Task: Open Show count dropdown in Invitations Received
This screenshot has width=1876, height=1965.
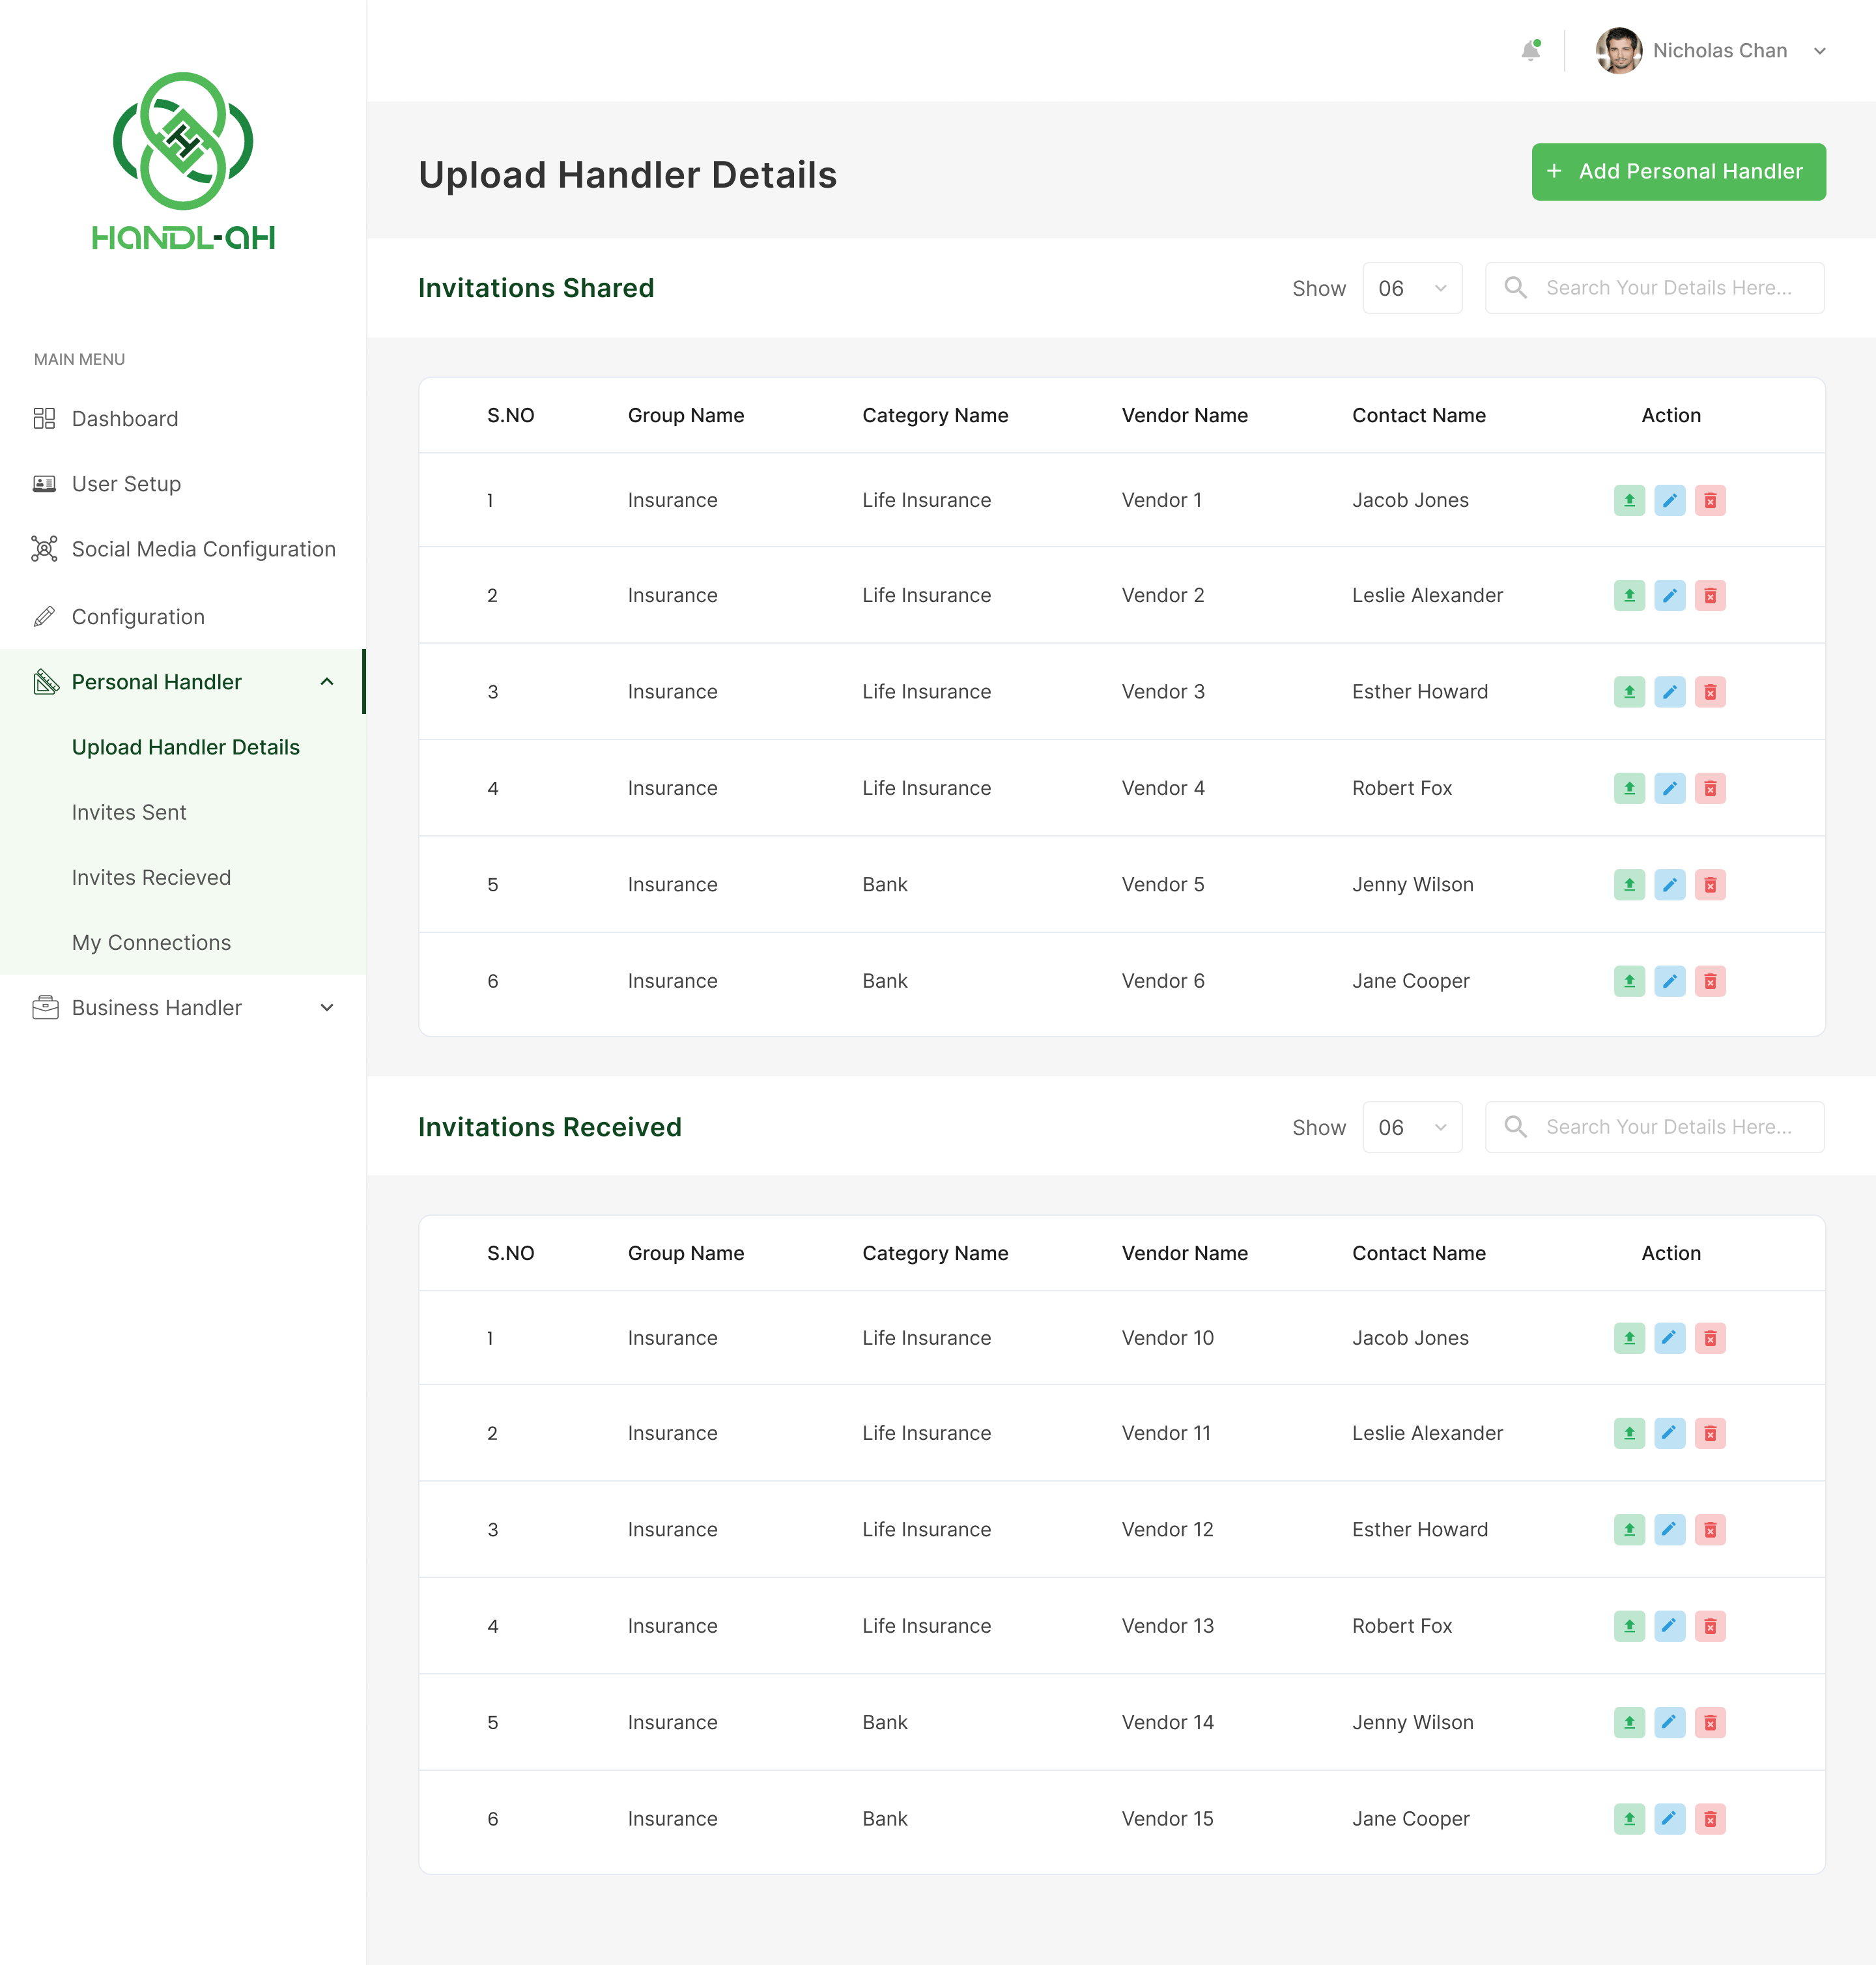Action: [1411, 1127]
